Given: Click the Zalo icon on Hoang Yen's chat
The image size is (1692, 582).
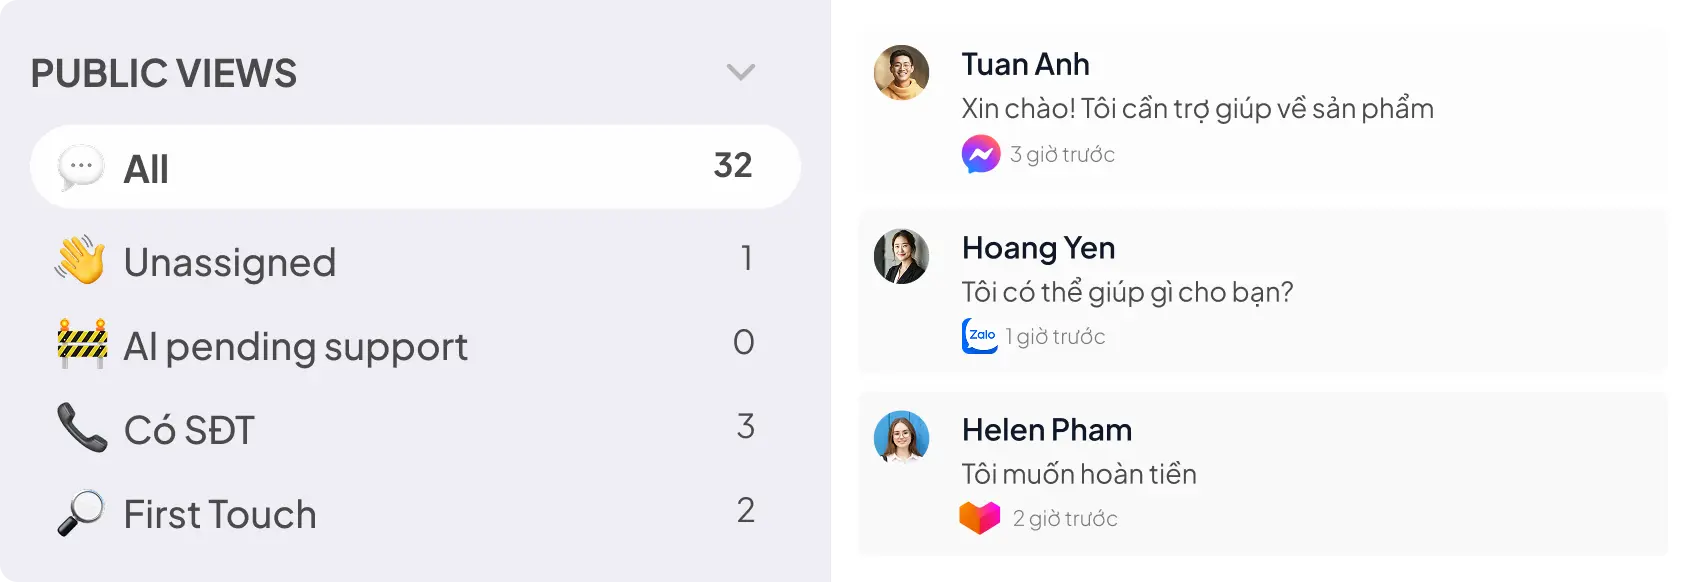Looking at the screenshot, I should (x=980, y=337).
